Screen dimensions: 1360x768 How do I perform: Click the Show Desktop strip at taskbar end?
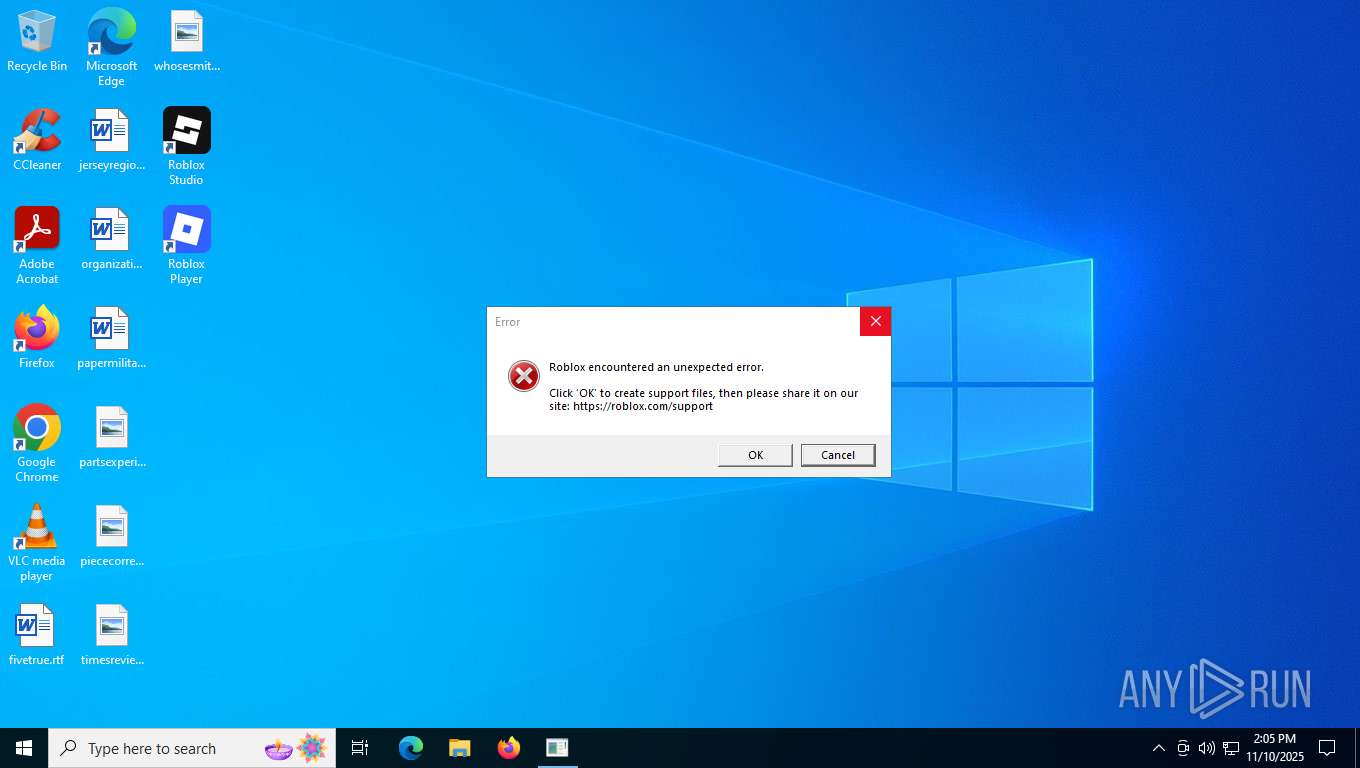point(1357,748)
